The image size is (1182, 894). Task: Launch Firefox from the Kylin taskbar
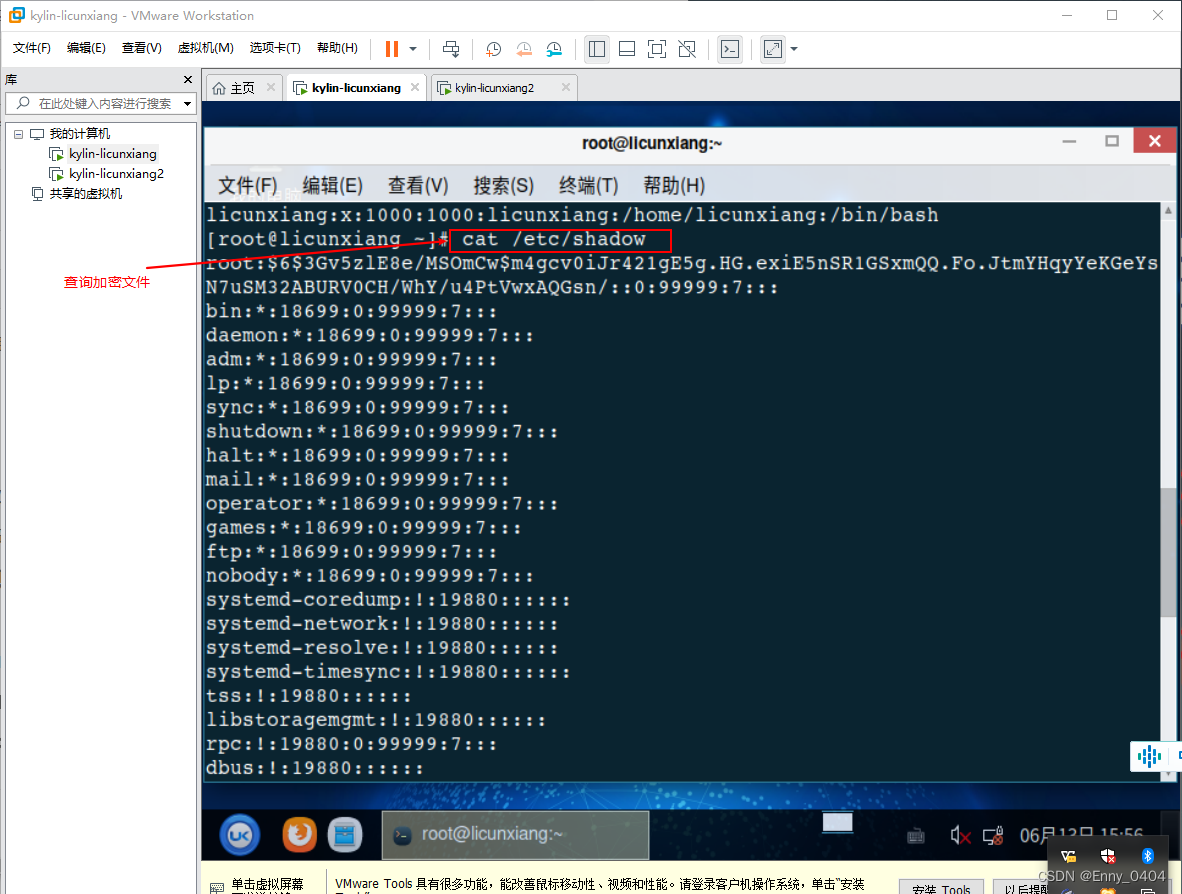(x=299, y=834)
